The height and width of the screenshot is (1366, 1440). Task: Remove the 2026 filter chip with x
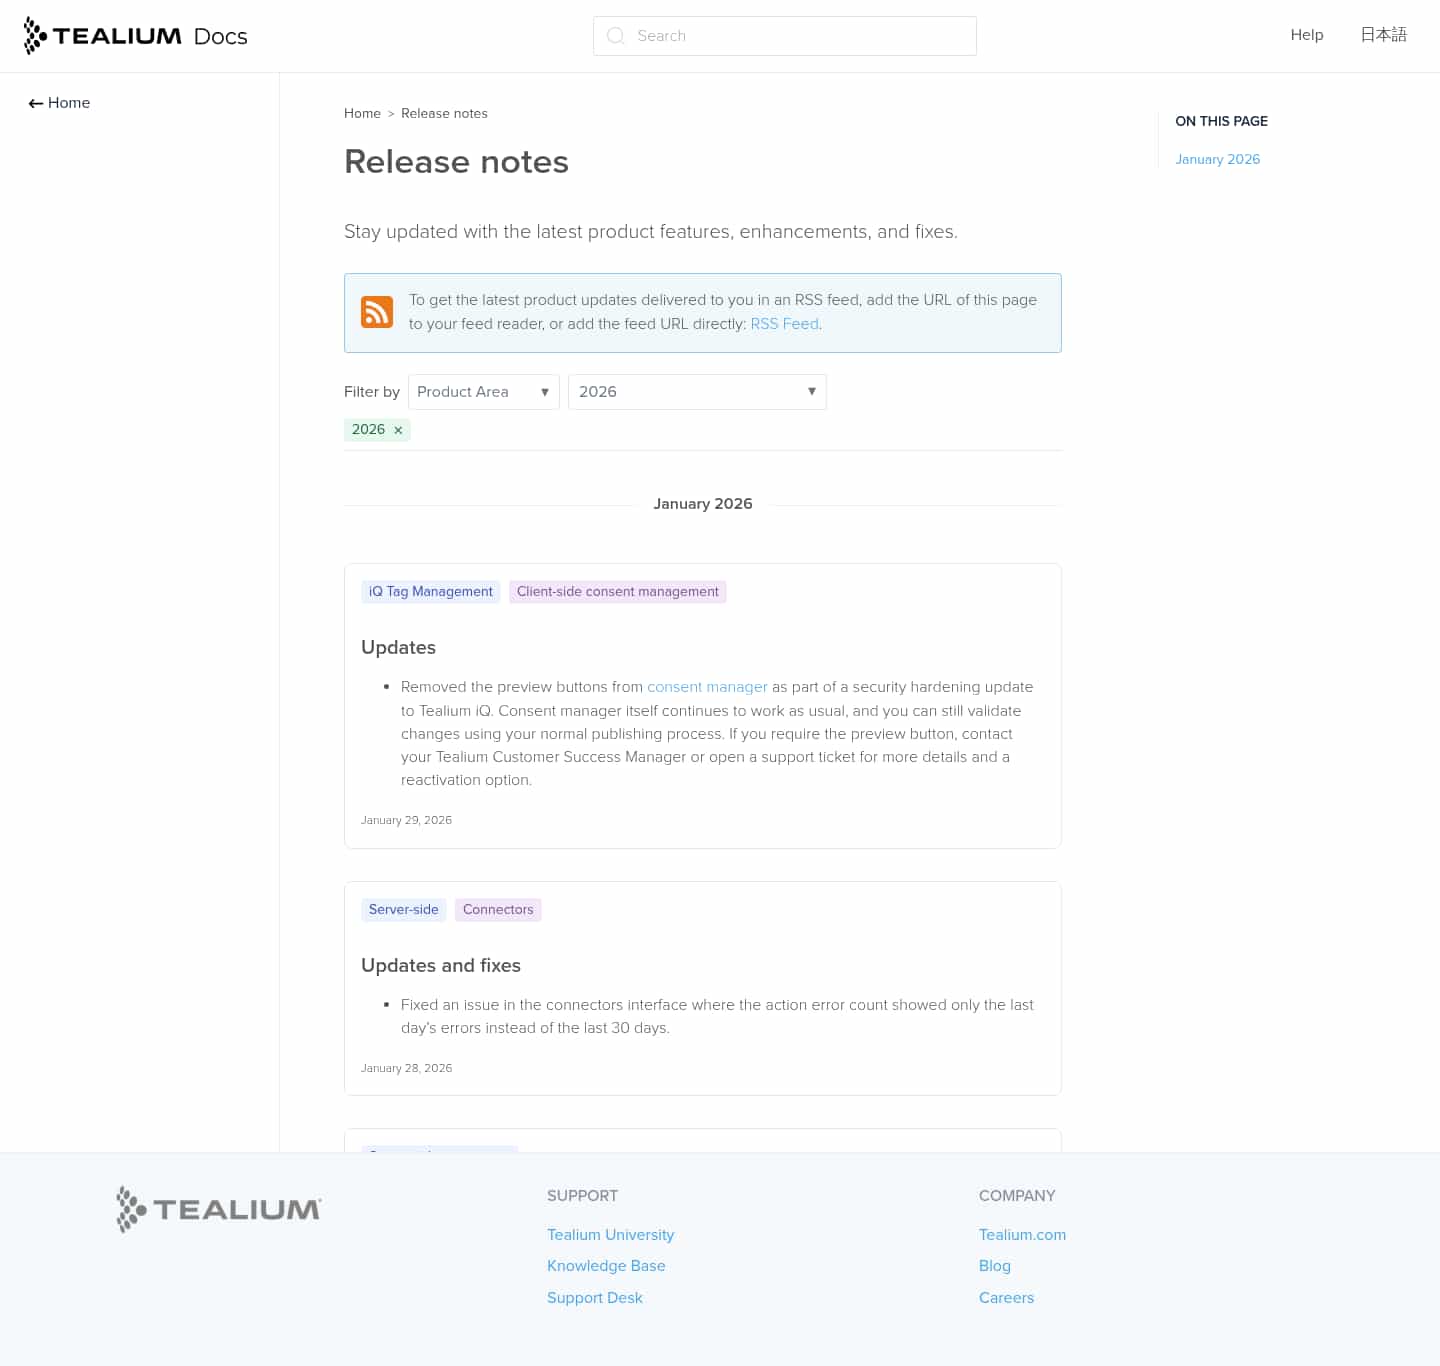[398, 430]
